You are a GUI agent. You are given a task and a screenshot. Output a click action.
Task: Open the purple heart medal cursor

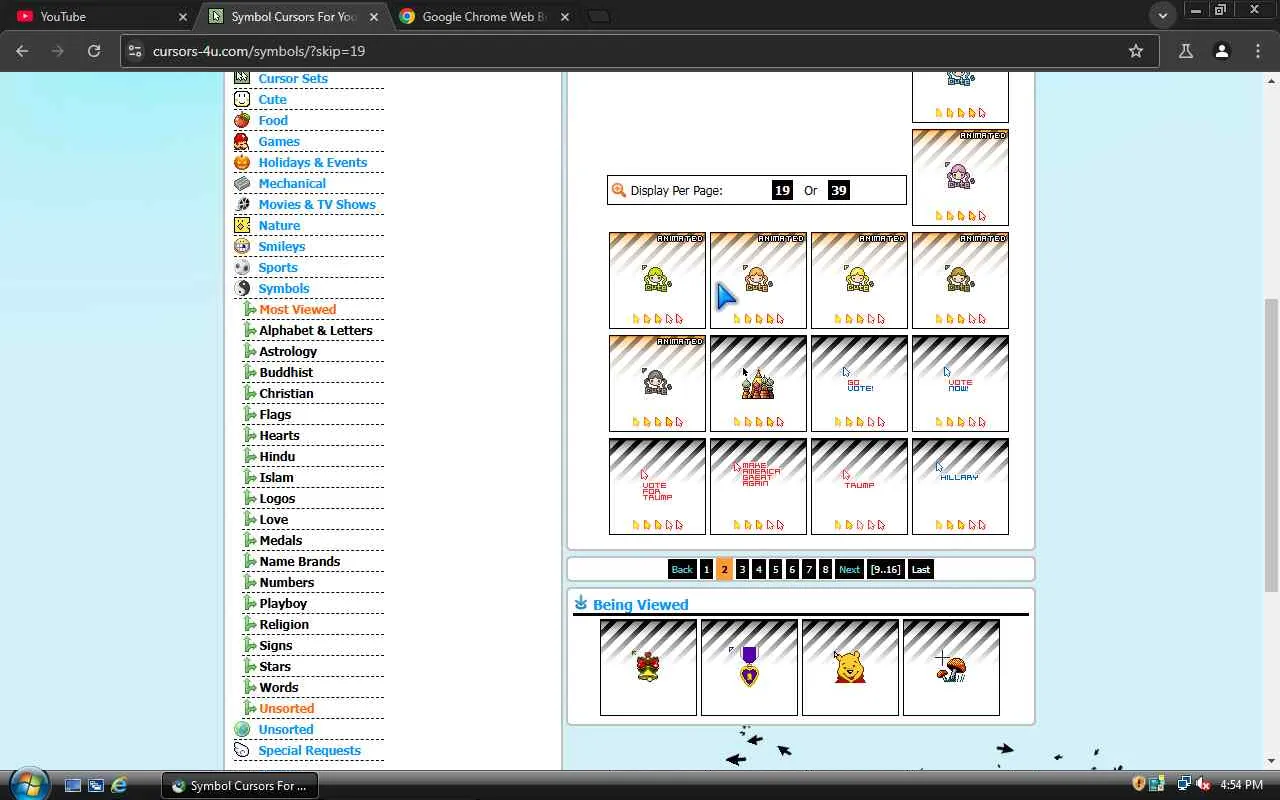point(749,667)
